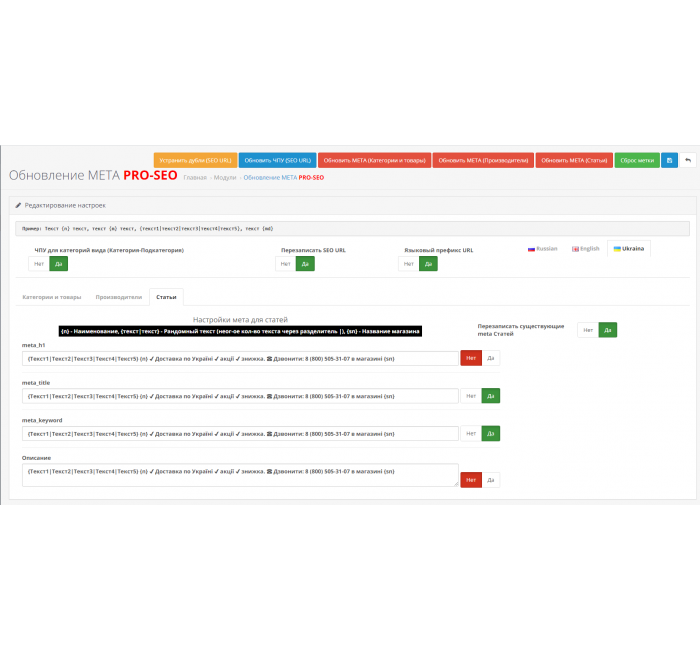Click the back arrow icon button
The height and width of the screenshot is (650, 700).
coord(688,160)
